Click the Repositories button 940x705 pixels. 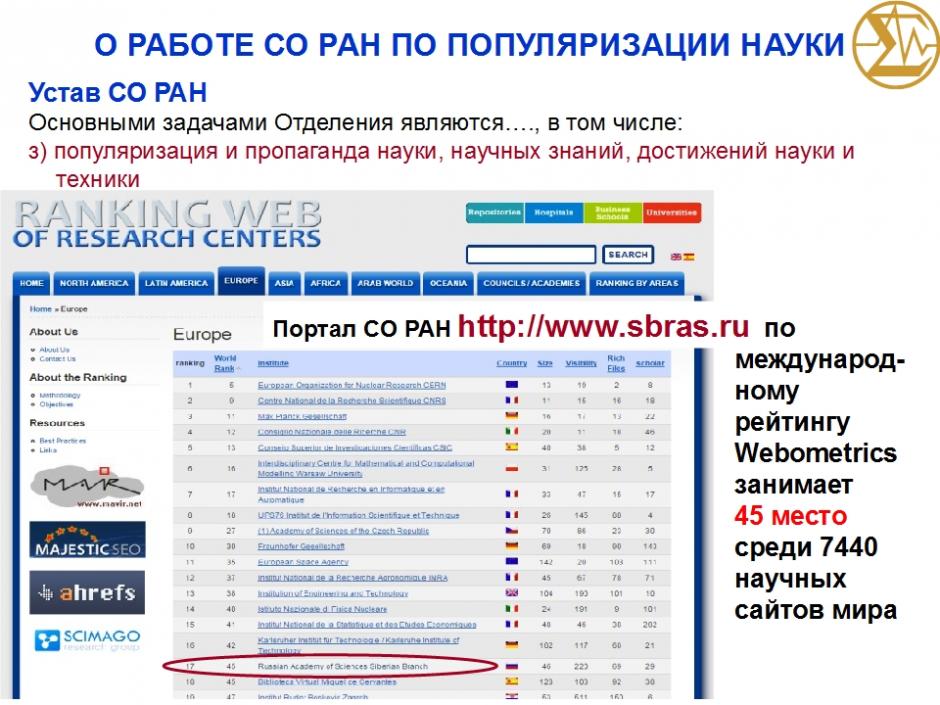[x=495, y=213]
